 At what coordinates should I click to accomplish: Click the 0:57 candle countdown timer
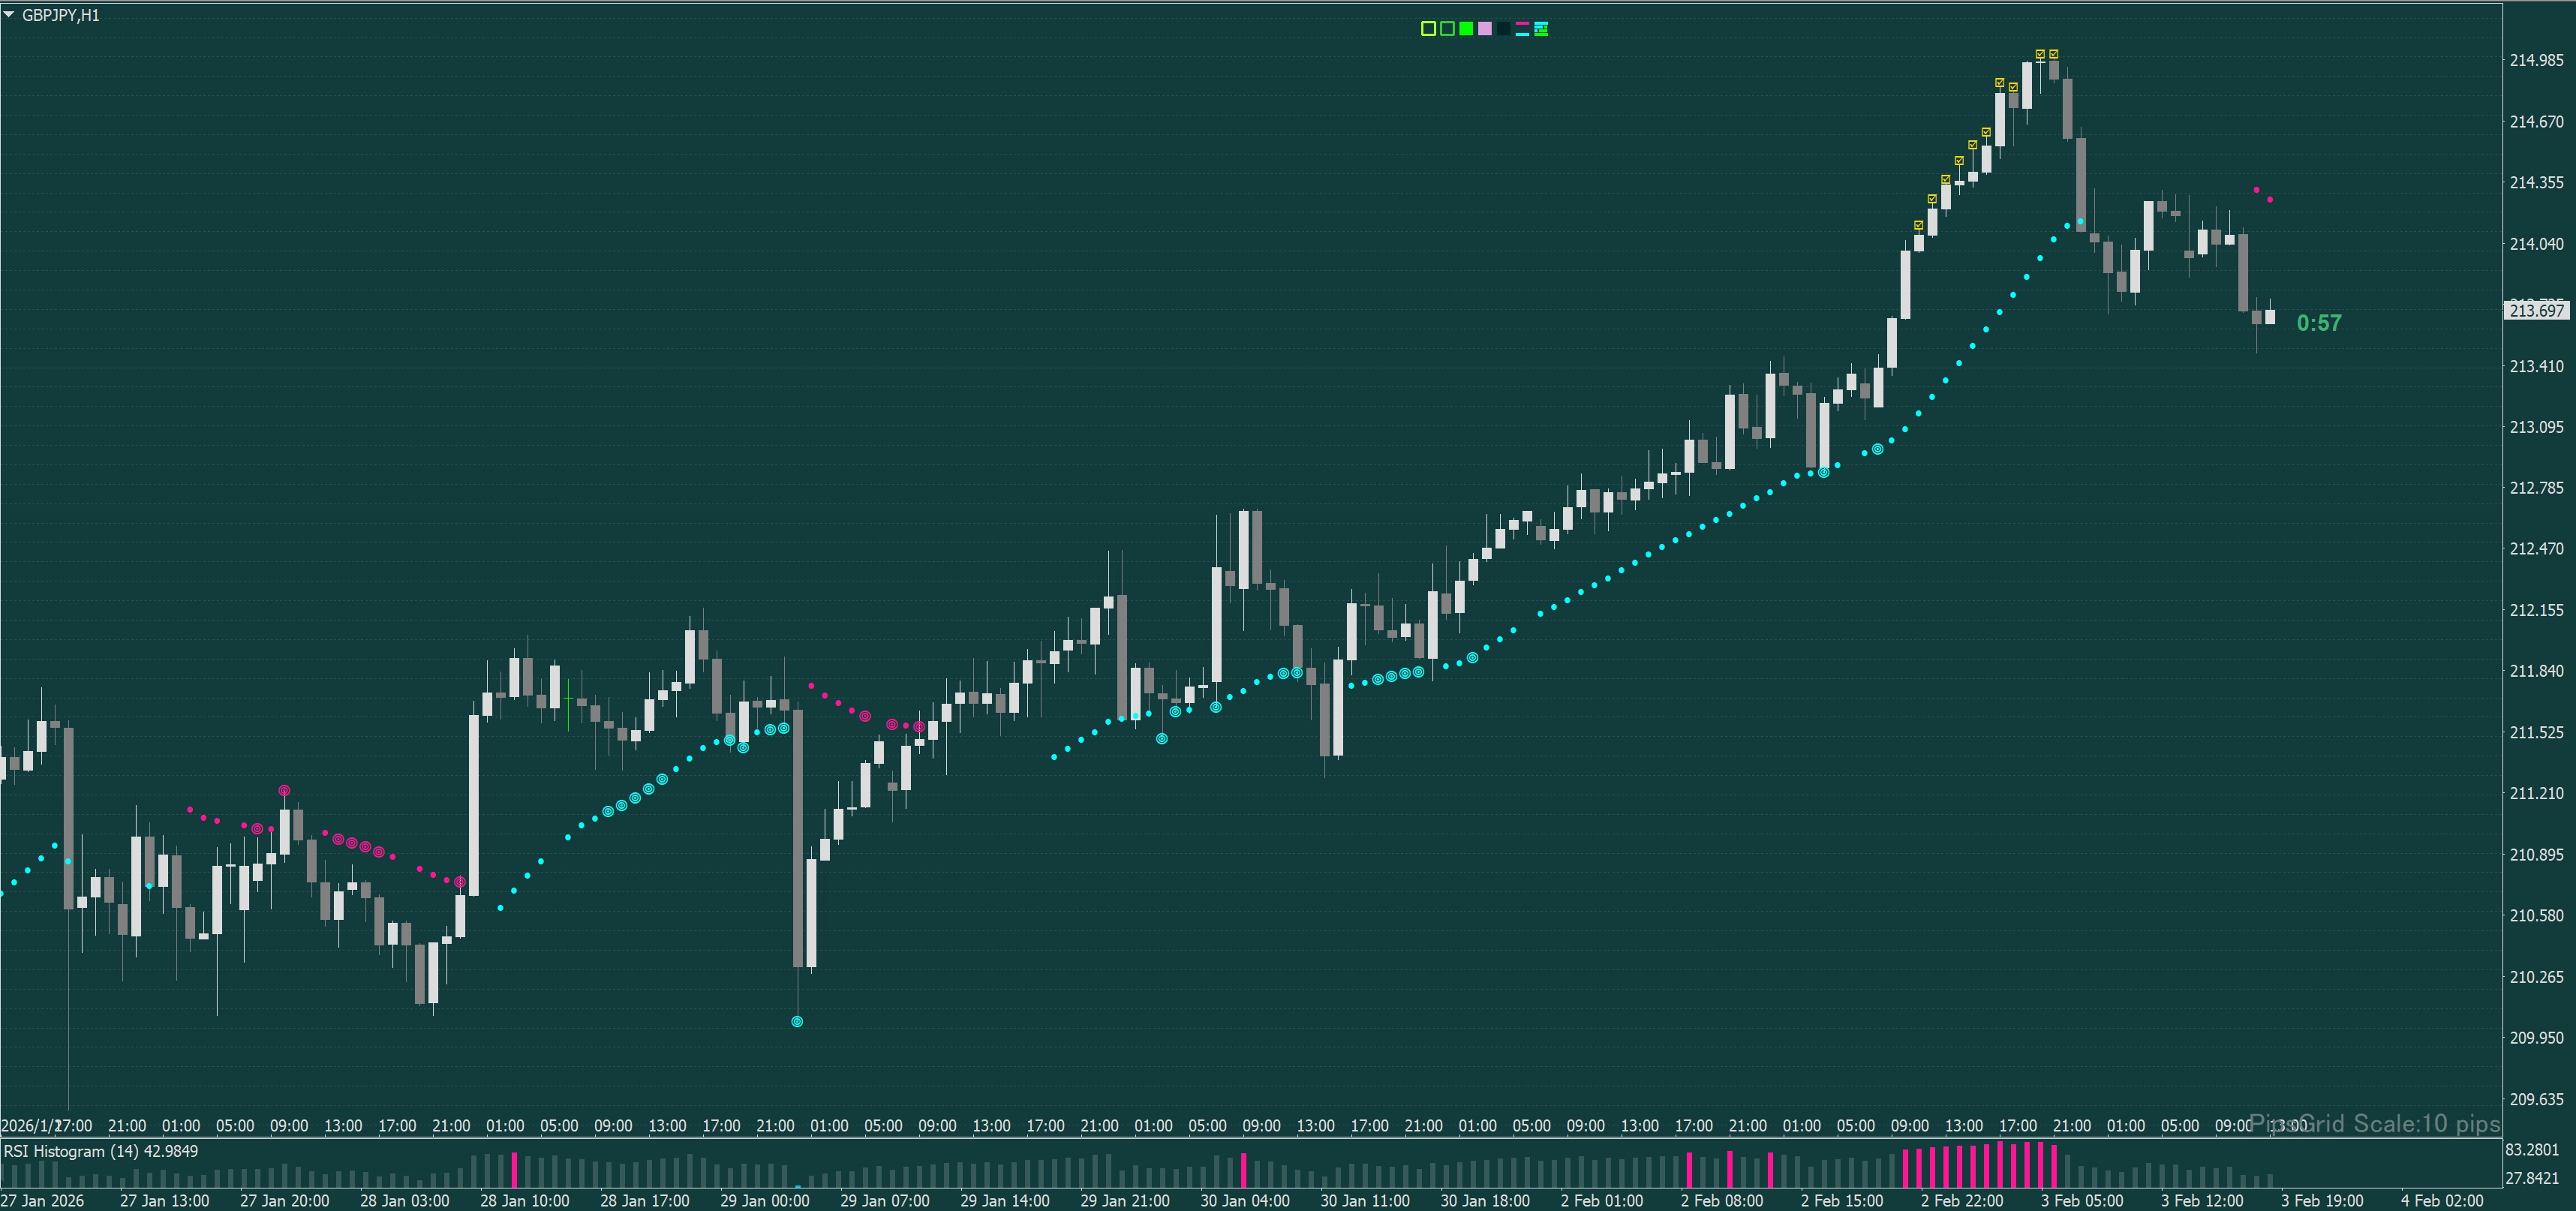pyautogui.click(x=2318, y=323)
